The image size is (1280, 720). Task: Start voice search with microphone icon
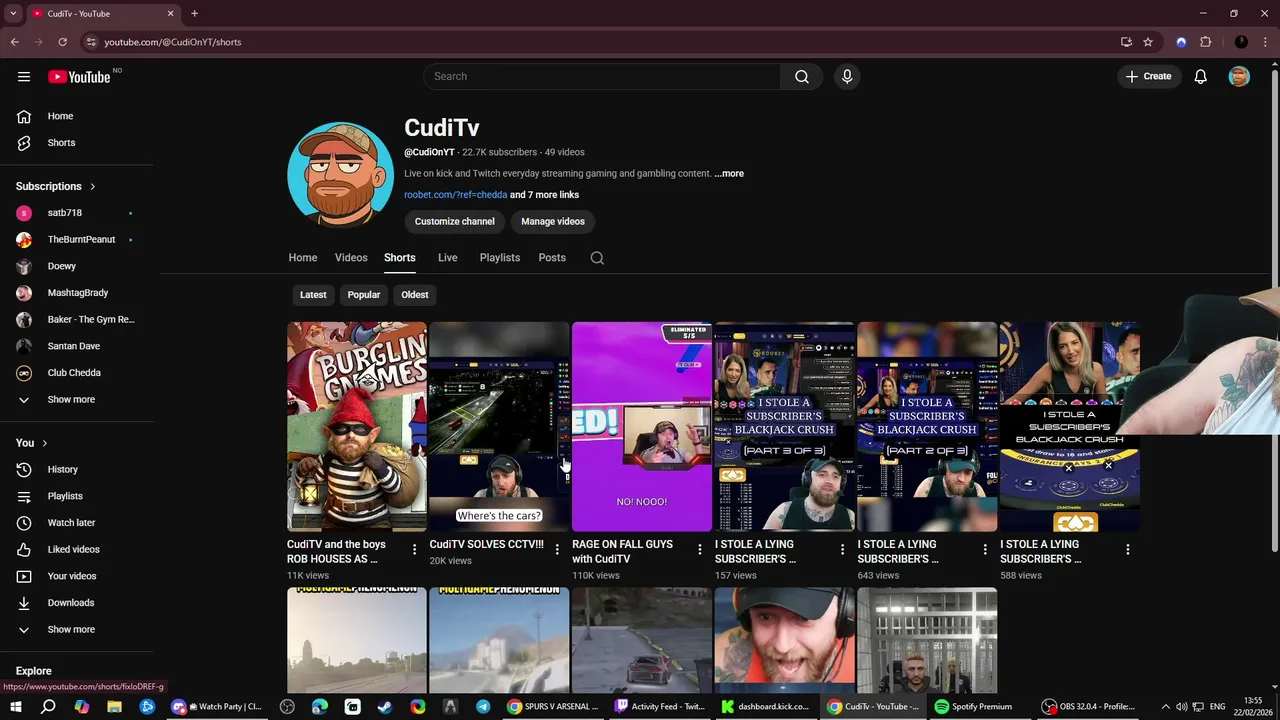coord(847,77)
